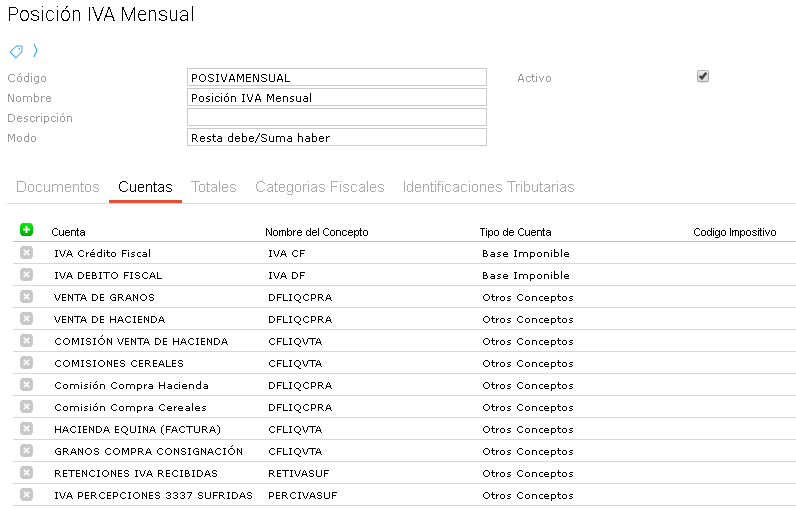
Task: Click the blue tag icon
Action: [16, 51]
